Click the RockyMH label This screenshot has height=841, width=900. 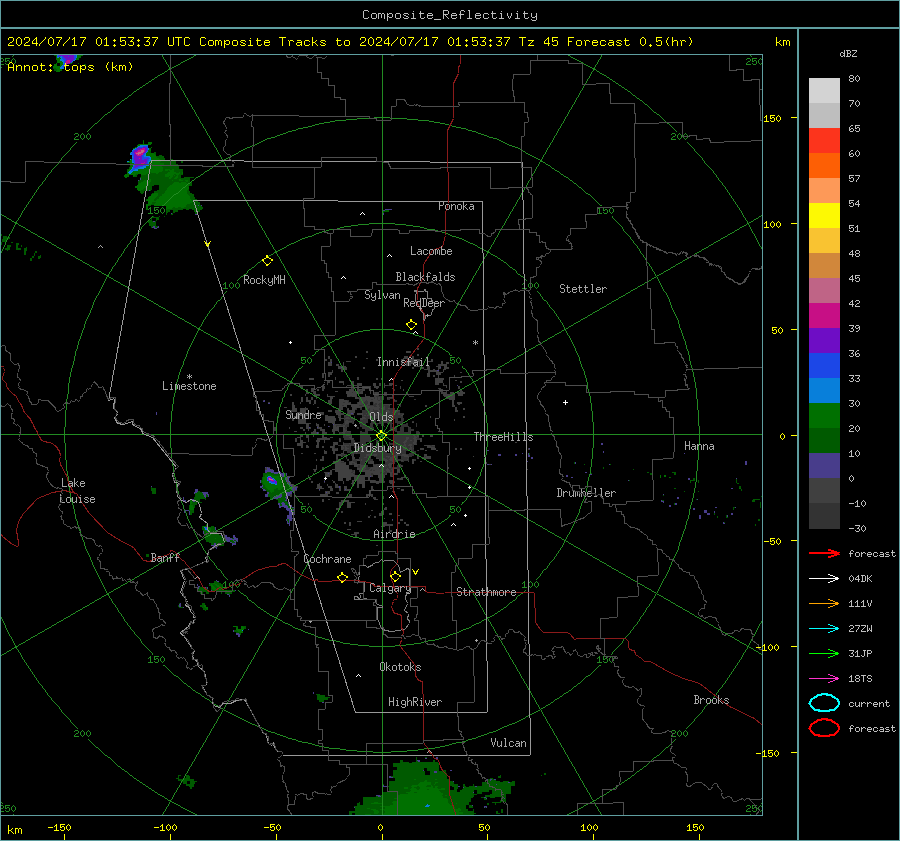(x=264, y=280)
